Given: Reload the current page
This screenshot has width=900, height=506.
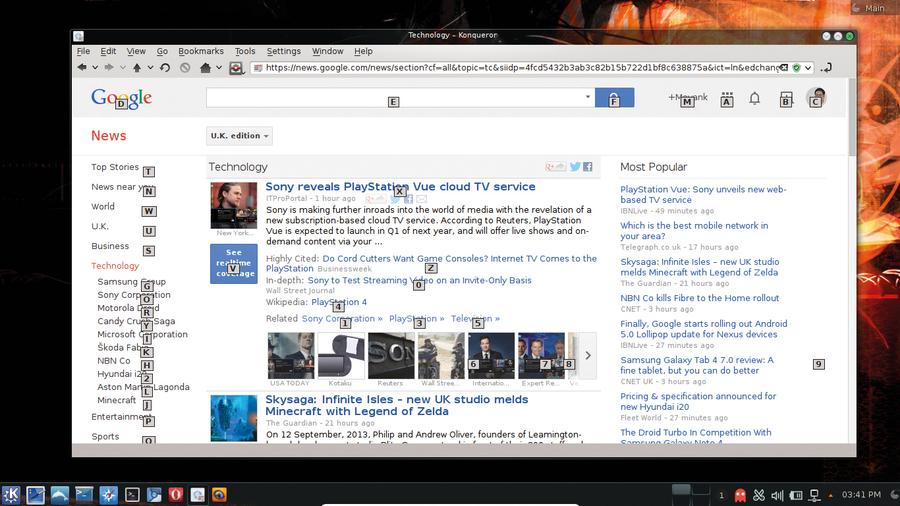Looking at the screenshot, I should 165,68.
